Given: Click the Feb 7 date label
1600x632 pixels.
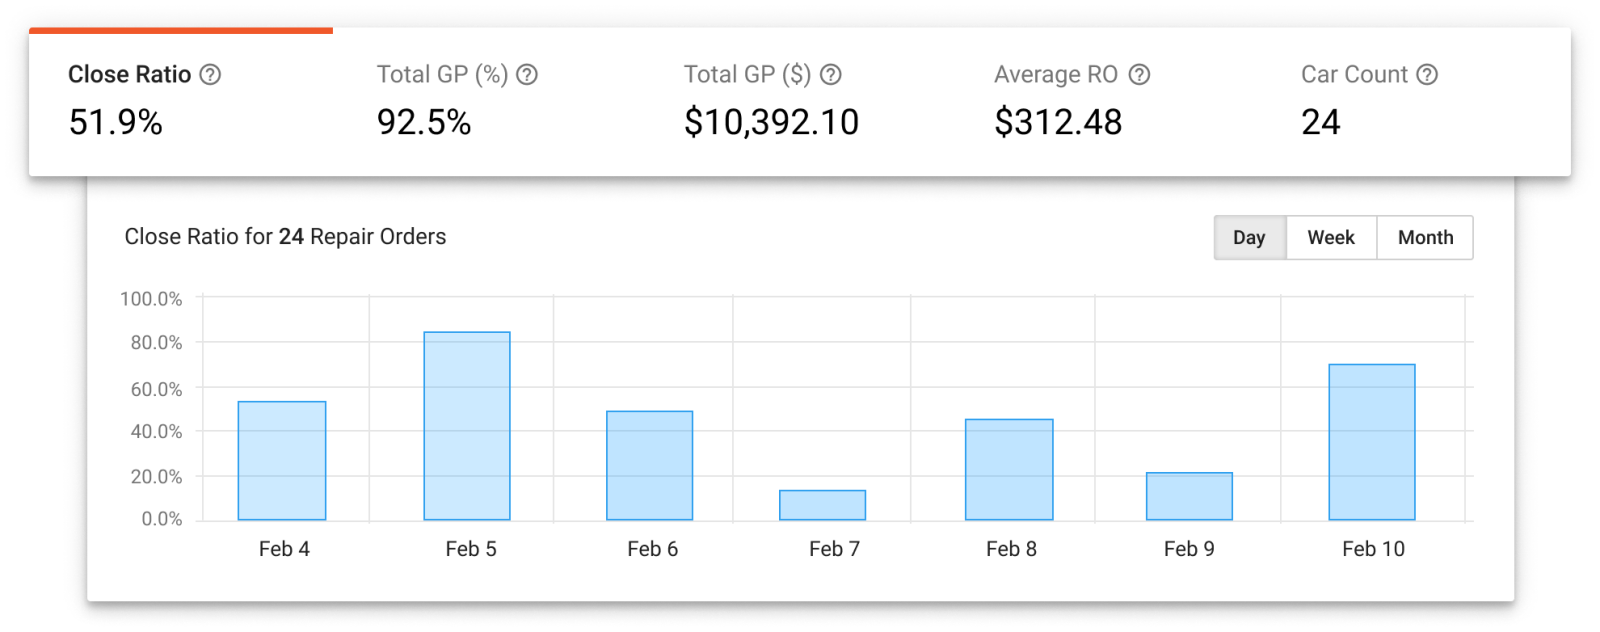Looking at the screenshot, I should [x=835, y=549].
